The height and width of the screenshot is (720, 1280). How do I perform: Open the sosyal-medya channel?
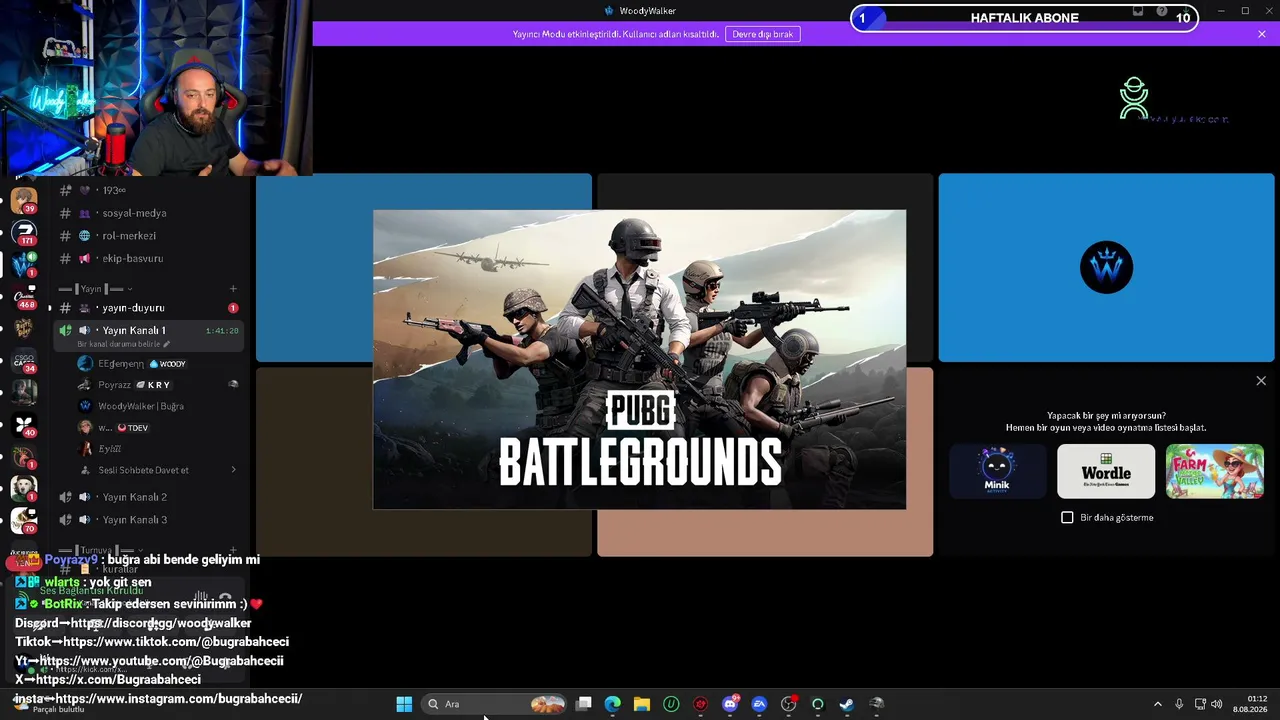click(148, 213)
